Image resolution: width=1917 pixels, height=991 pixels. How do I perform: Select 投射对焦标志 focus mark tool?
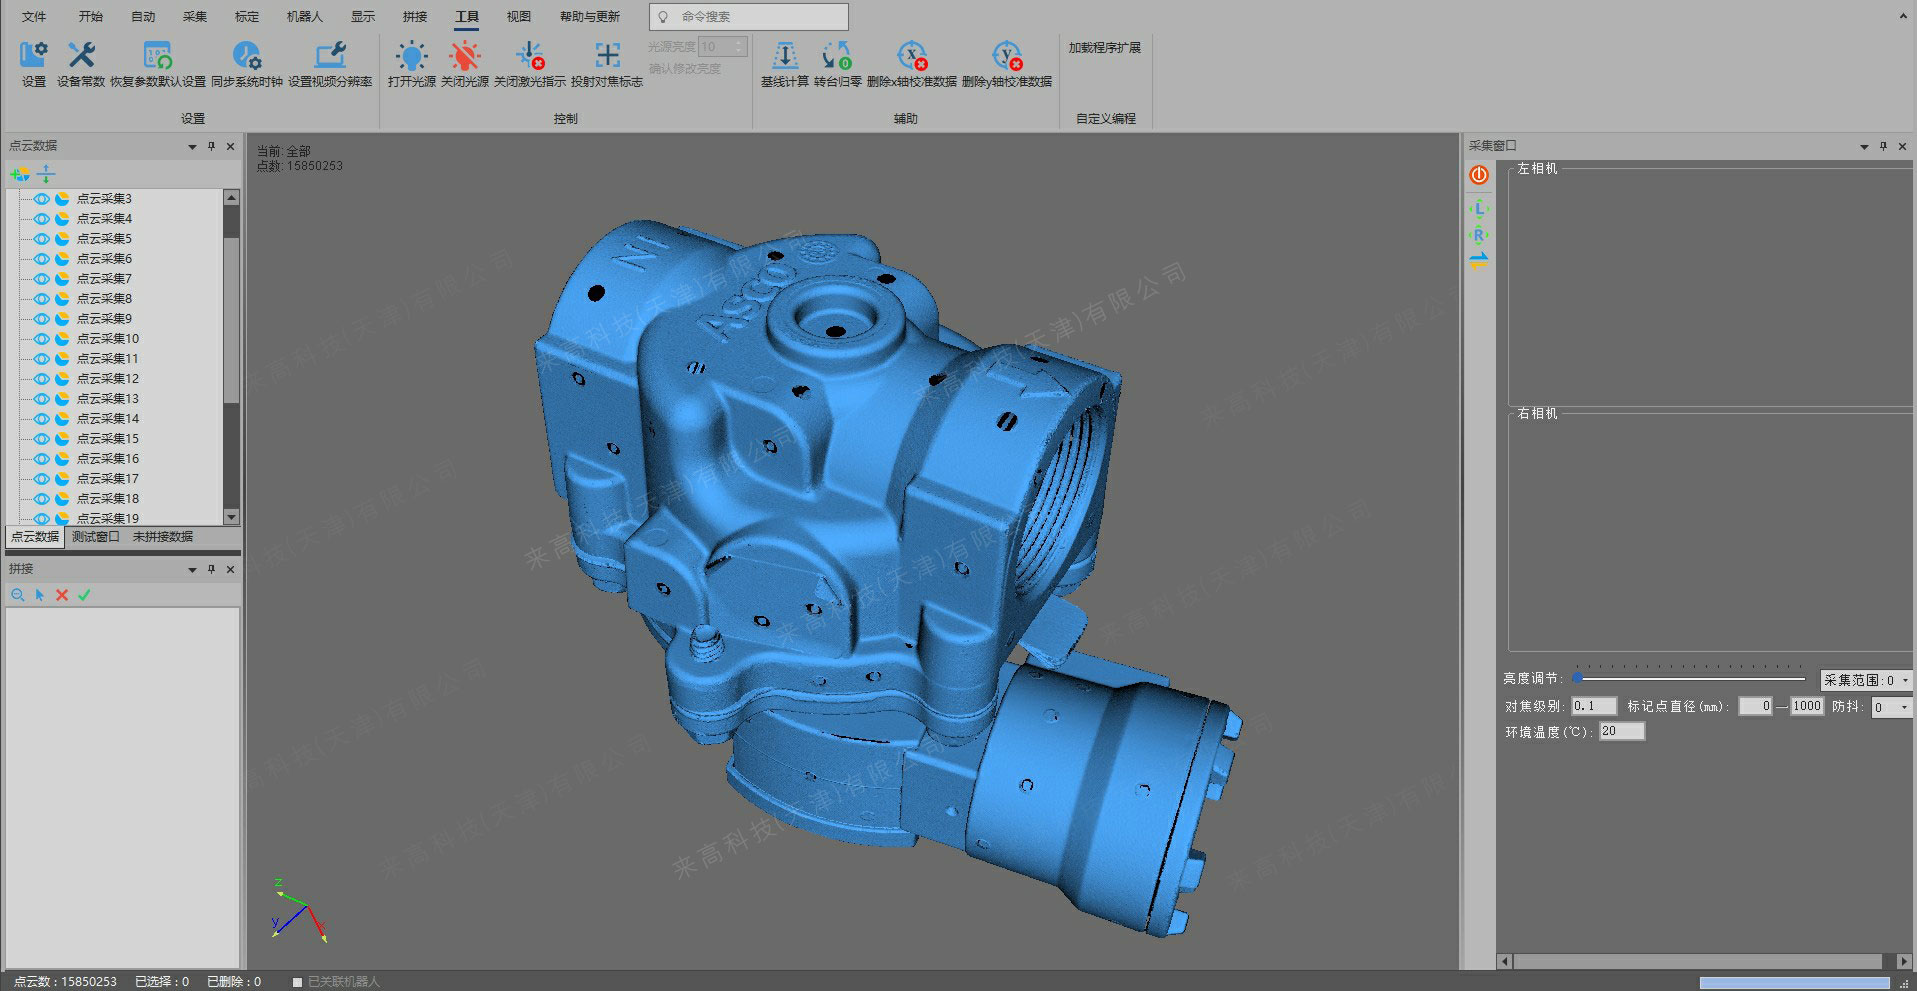(x=607, y=56)
